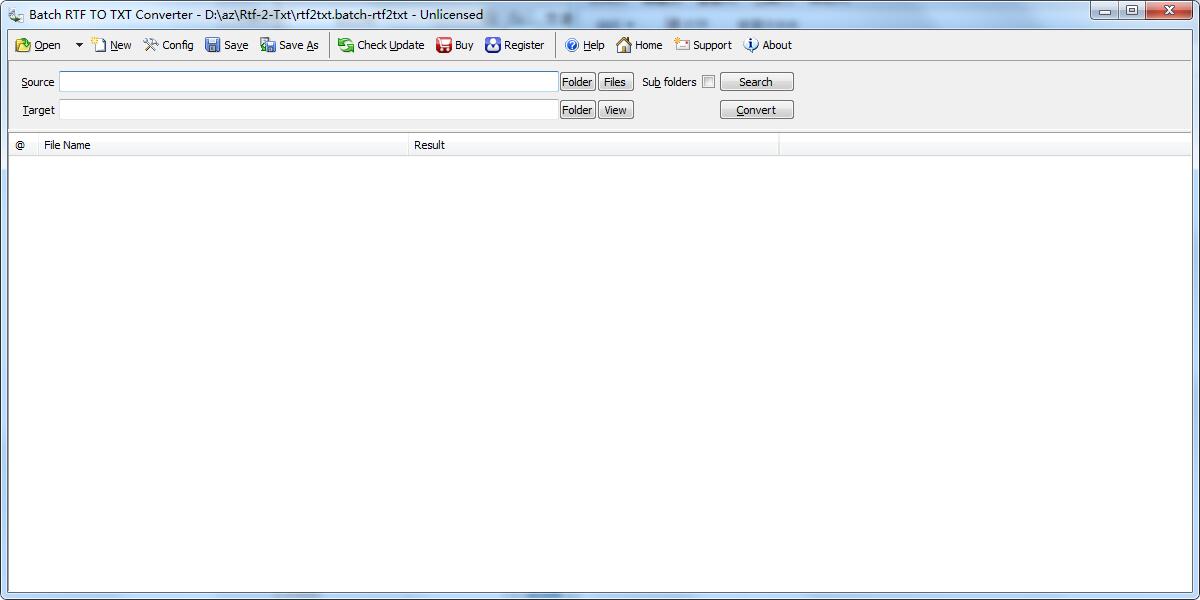
Task: Open the Support option
Action: pos(703,45)
